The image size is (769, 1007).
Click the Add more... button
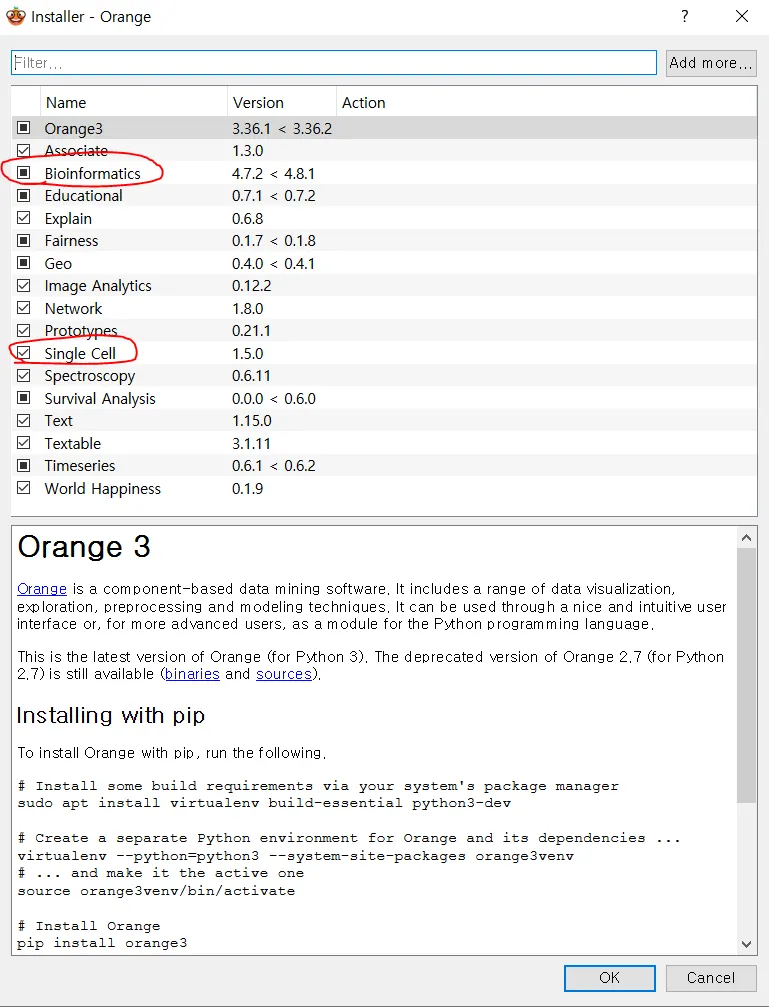pos(711,63)
